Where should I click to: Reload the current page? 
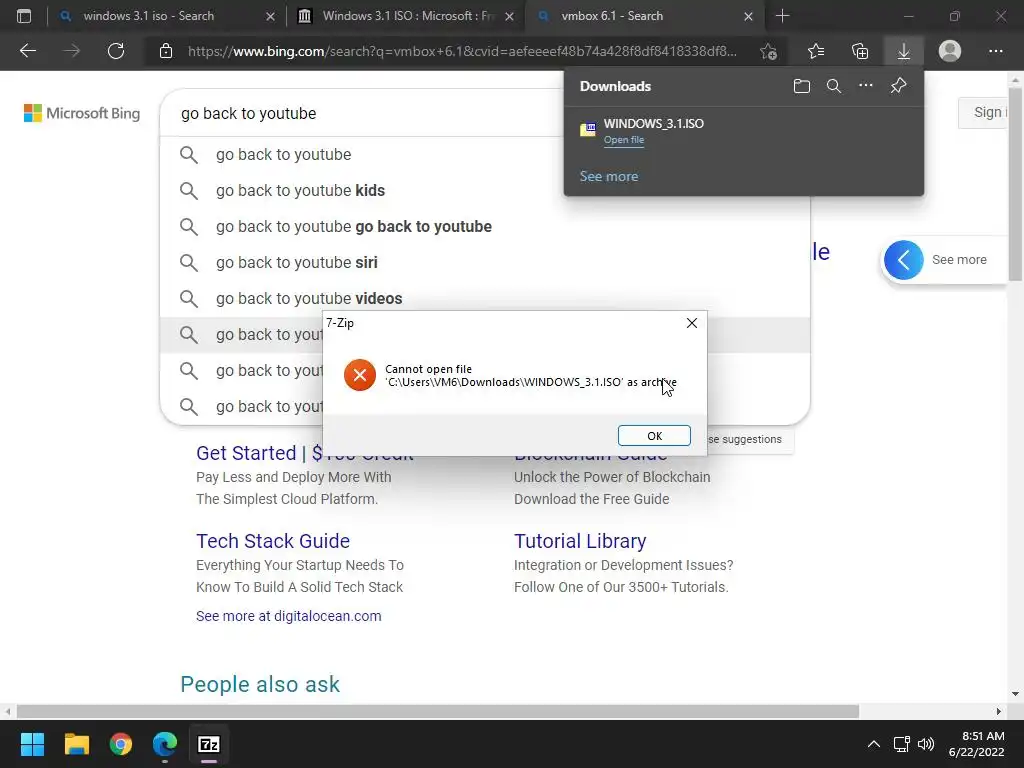click(x=116, y=51)
